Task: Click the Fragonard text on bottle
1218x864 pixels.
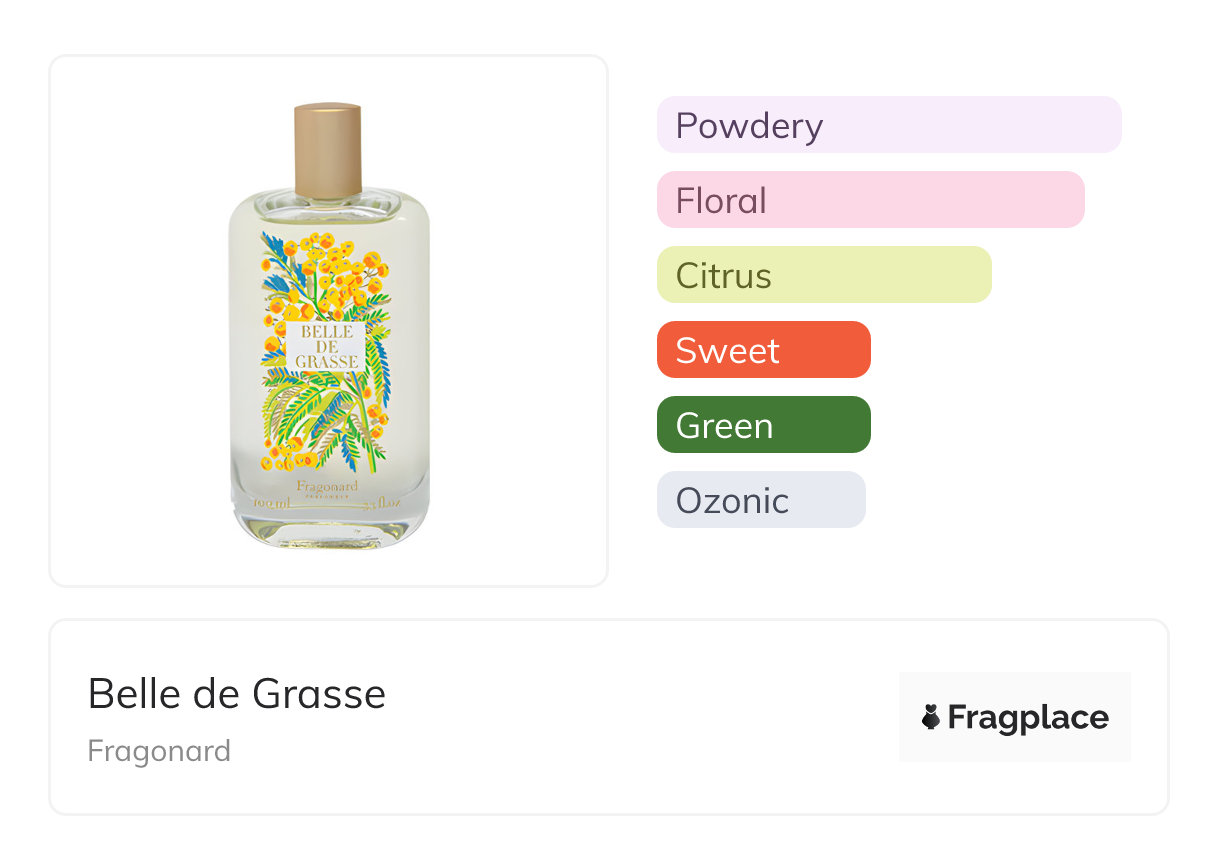Action: [328, 486]
